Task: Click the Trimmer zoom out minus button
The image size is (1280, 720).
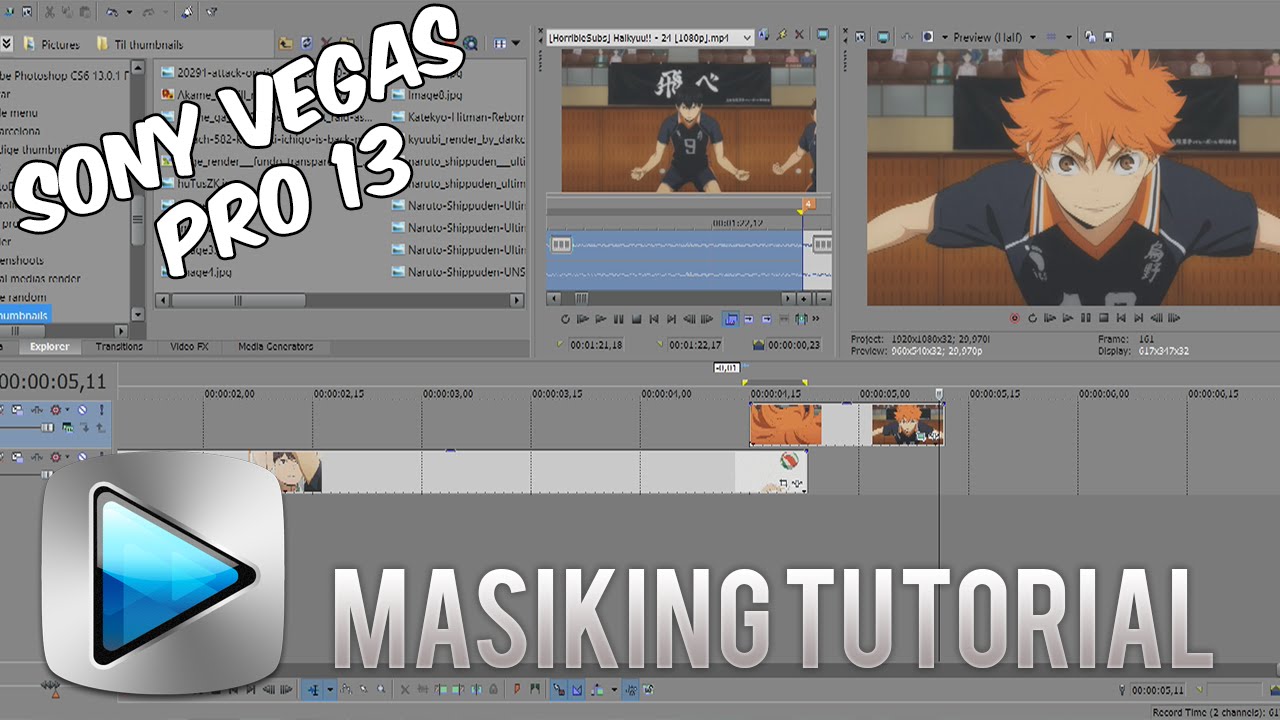Action: click(823, 298)
